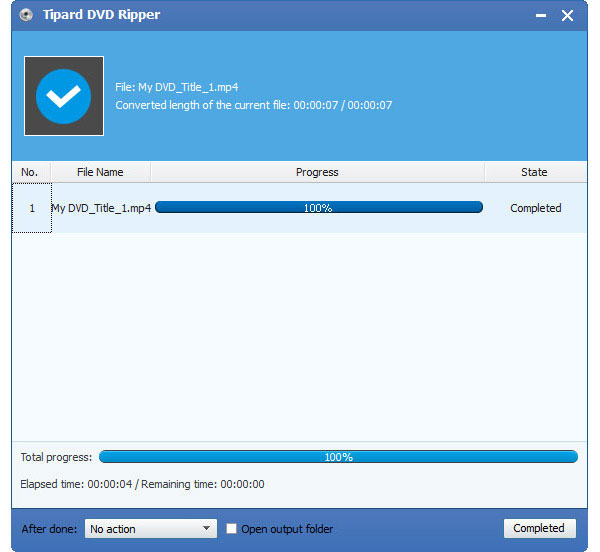The width and height of the screenshot is (600, 552).
Task: Click the Progress column header
Action: click(x=317, y=172)
